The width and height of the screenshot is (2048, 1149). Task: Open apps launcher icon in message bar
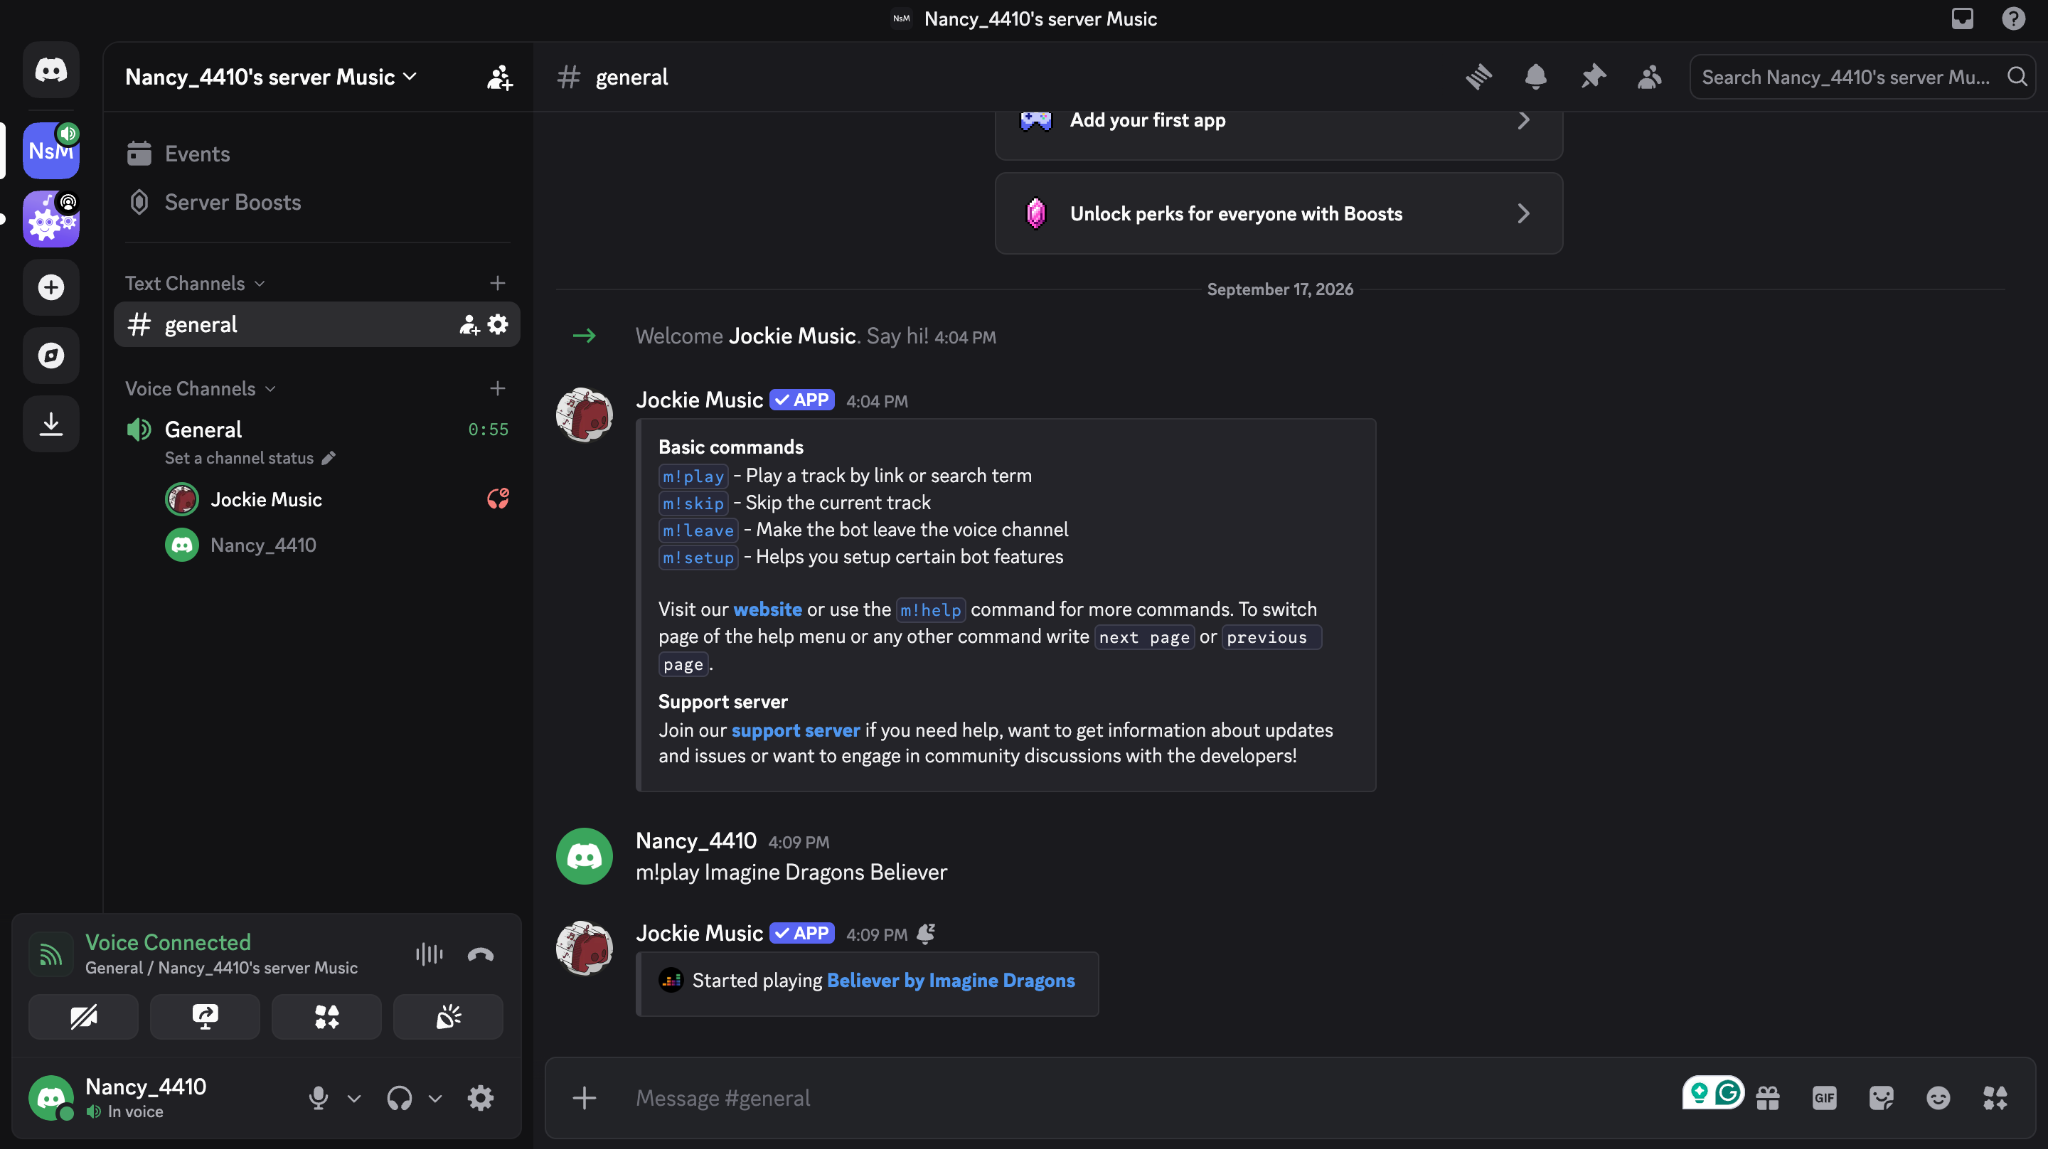click(x=1995, y=1098)
